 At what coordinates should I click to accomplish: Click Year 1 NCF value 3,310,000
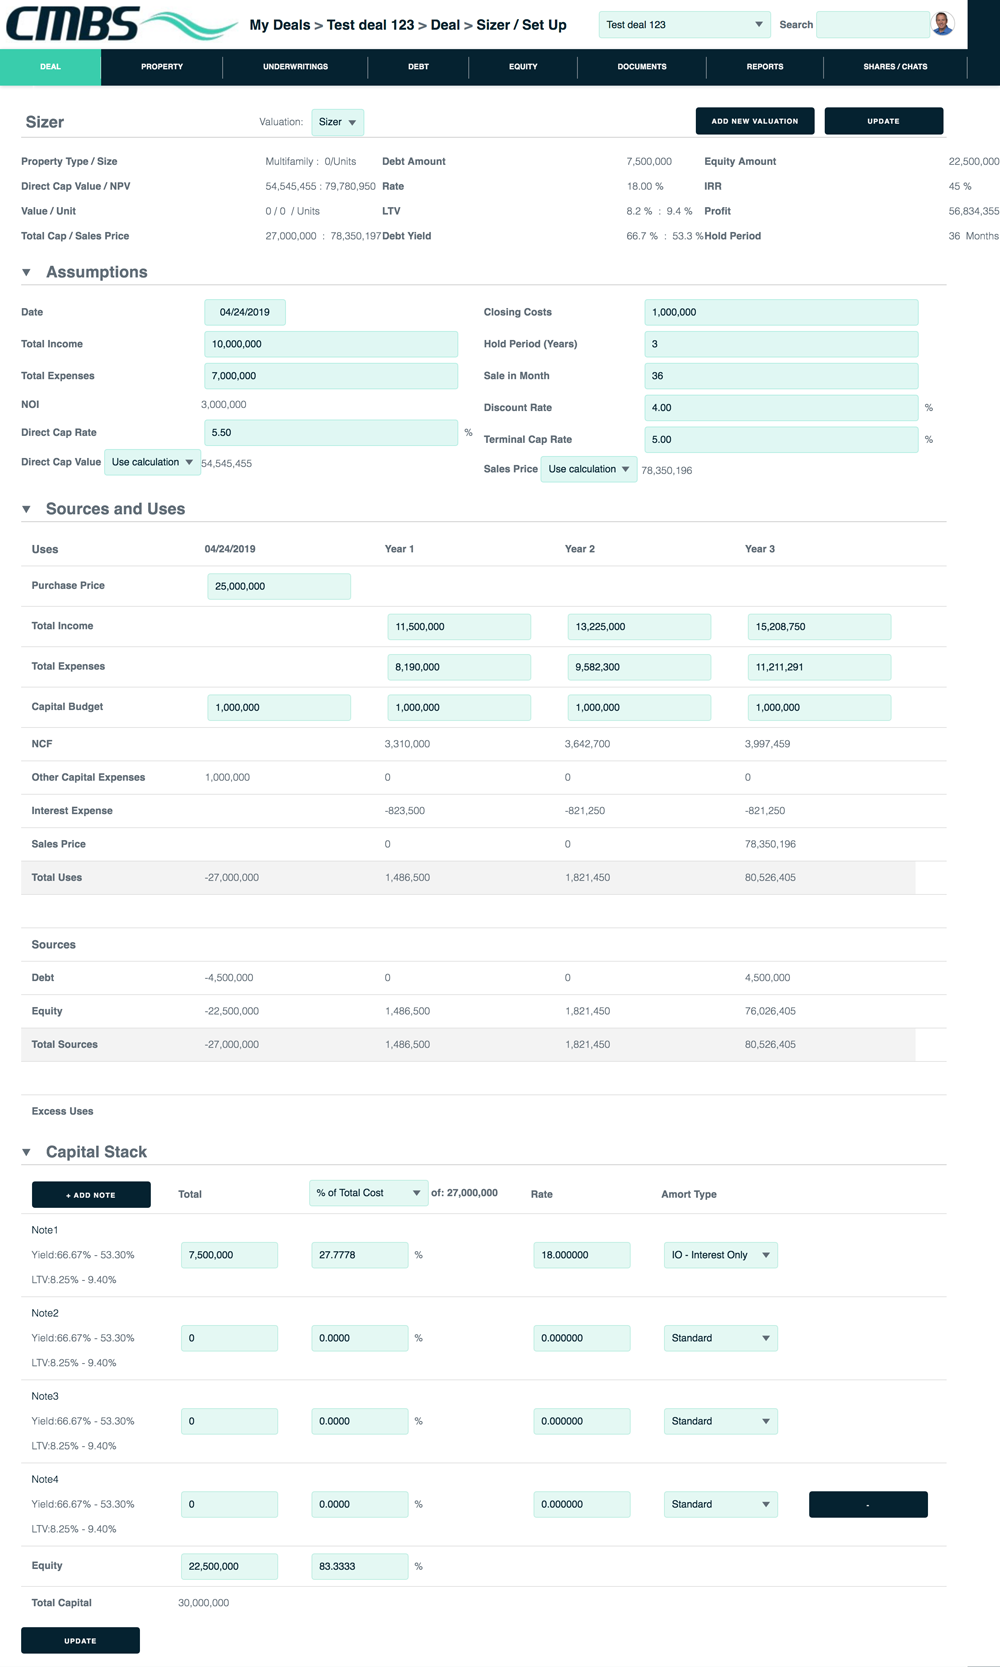click(x=407, y=744)
